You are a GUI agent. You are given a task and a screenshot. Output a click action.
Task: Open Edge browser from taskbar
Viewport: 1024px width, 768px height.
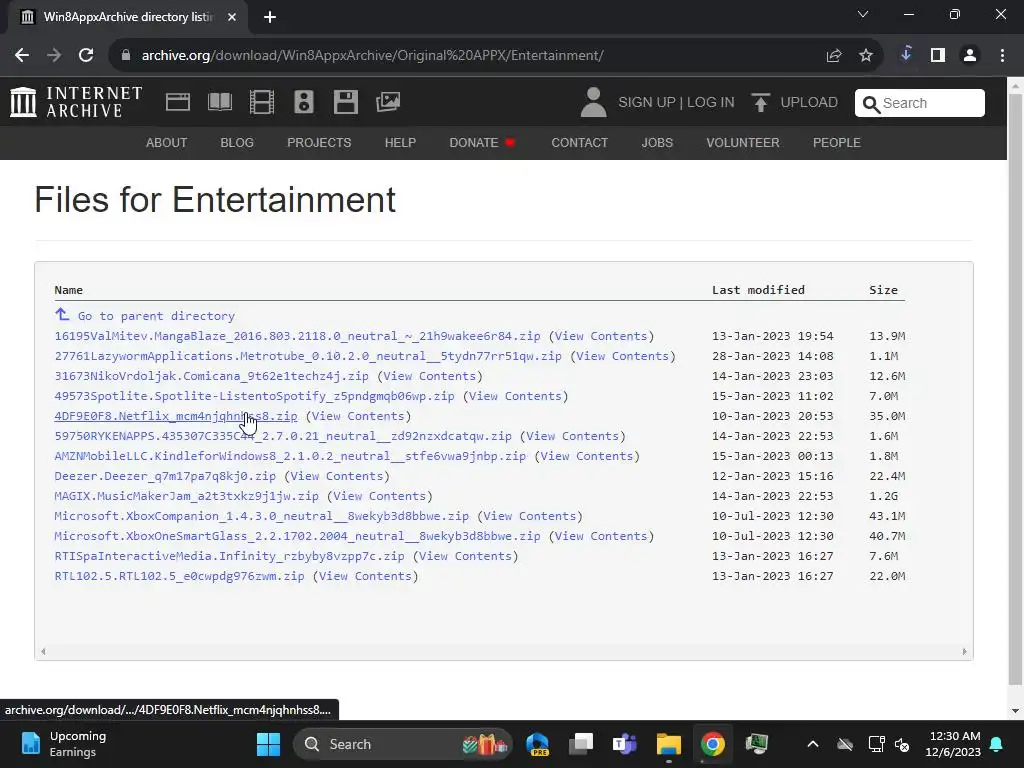(537, 744)
